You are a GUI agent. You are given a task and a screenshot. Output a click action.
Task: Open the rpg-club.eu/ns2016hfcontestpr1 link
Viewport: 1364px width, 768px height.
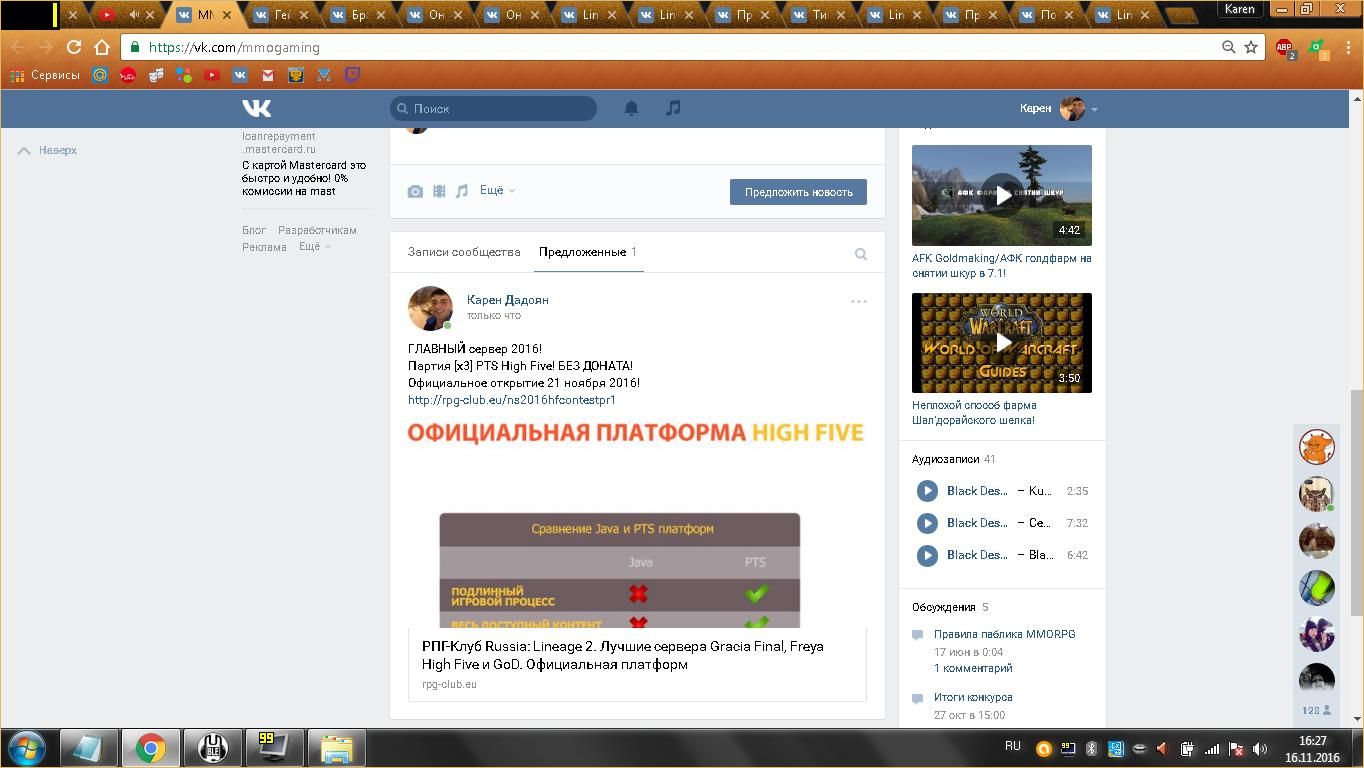pos(512,400)
